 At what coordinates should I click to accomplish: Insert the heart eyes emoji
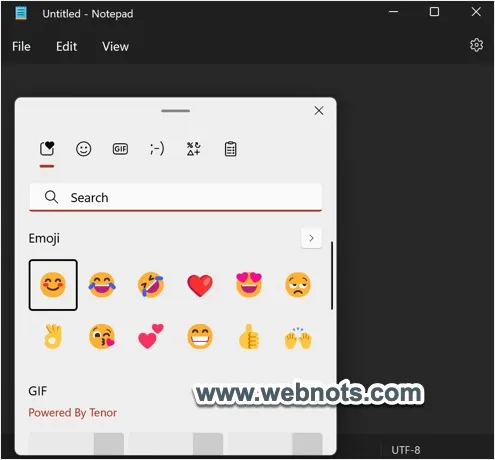click(249, 285)
